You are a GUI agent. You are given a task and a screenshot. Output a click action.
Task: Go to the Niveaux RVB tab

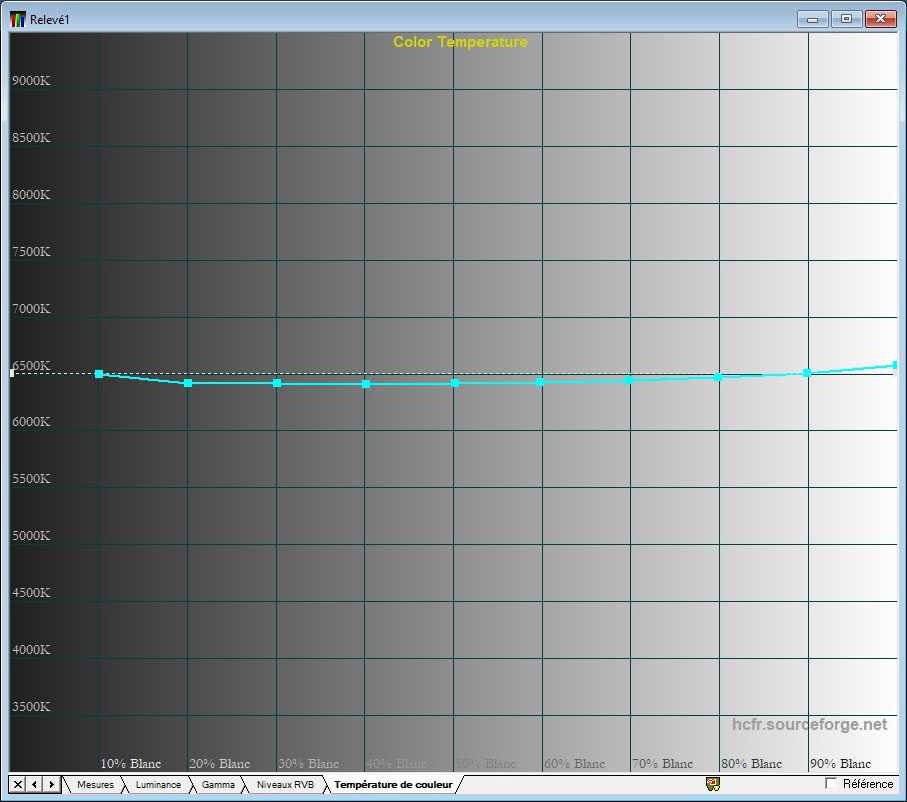click(x=285, y=785)
